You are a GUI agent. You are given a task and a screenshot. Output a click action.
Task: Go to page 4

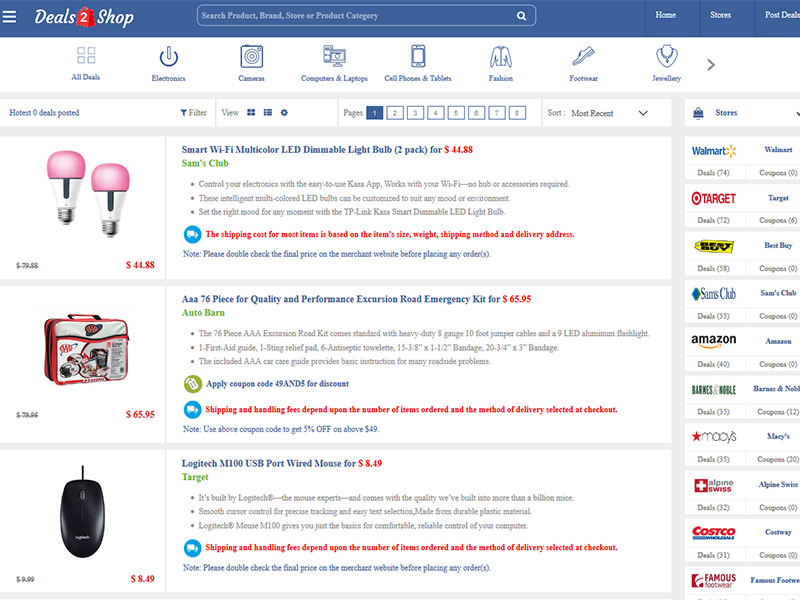pyautogui.click(x=436, y=113)
